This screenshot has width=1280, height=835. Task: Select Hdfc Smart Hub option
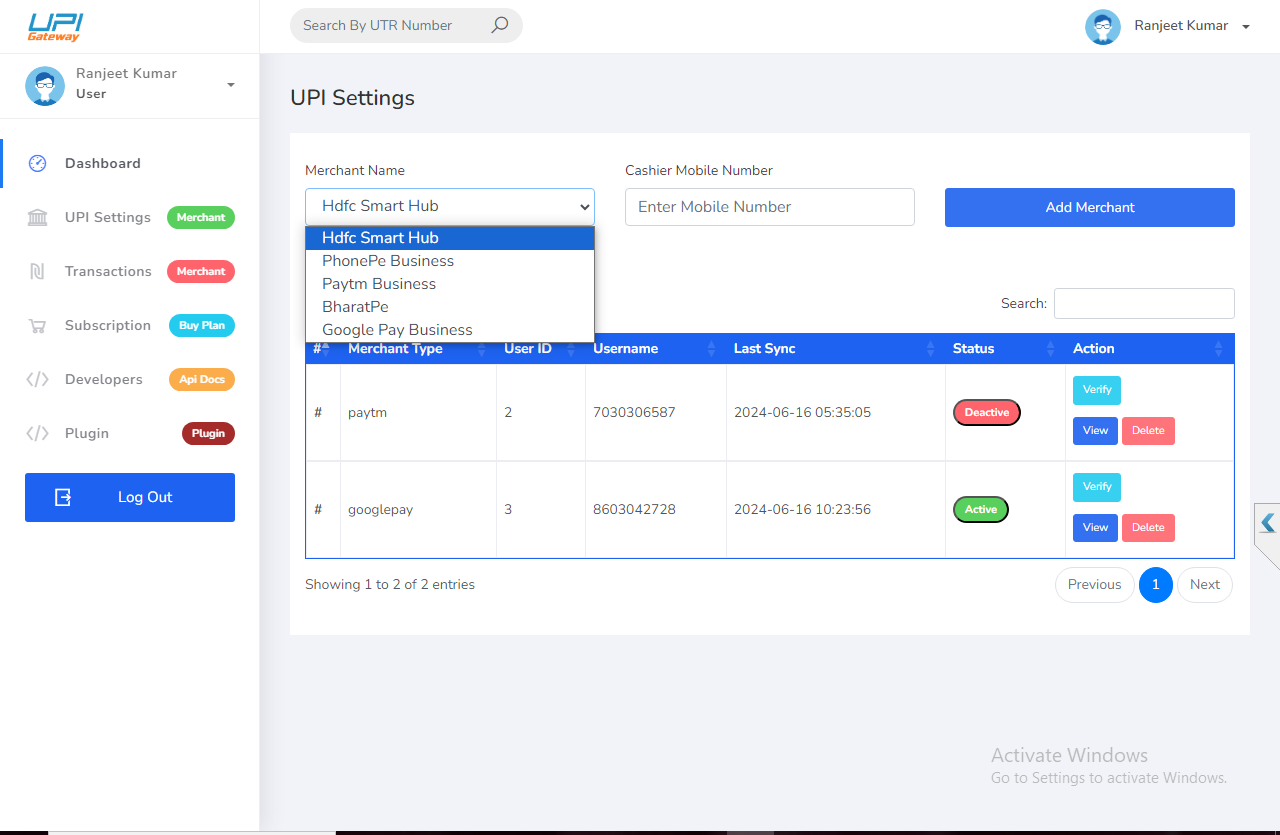pyautogui.click(x=450, y=238)
